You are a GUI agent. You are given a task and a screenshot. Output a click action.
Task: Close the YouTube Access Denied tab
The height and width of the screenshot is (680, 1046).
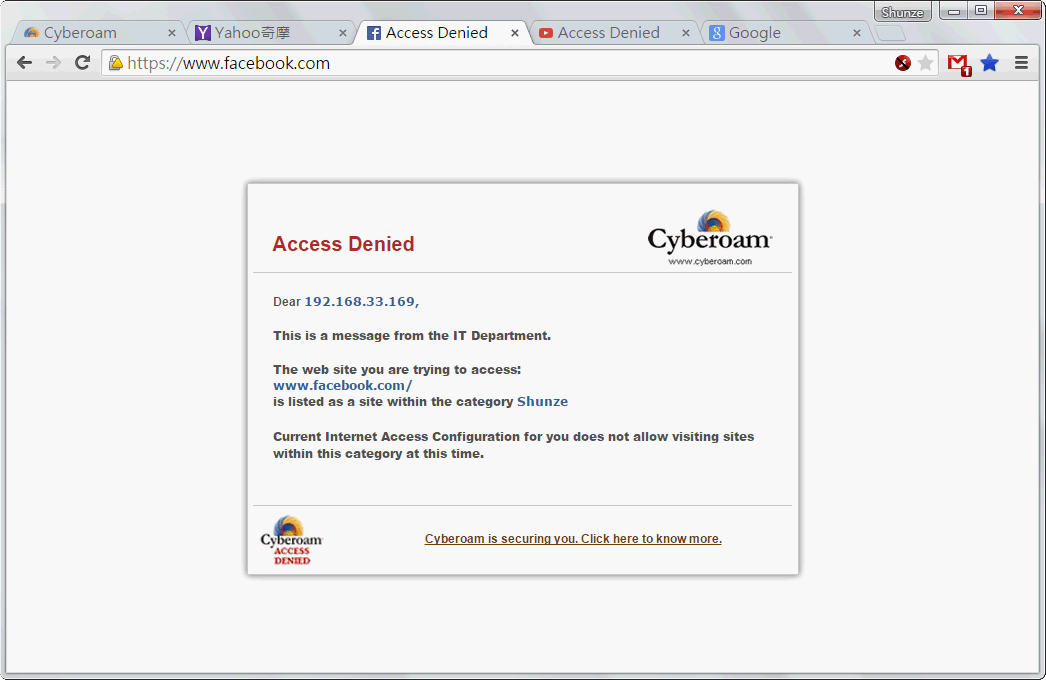click(686, 33)
